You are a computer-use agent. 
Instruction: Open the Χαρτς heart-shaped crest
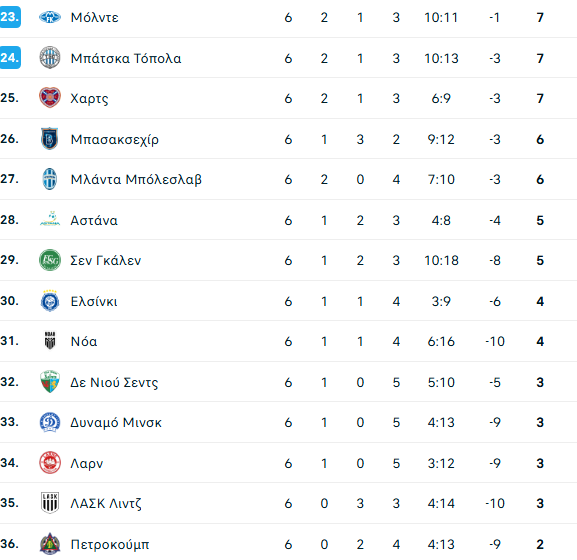pos(50,98)
